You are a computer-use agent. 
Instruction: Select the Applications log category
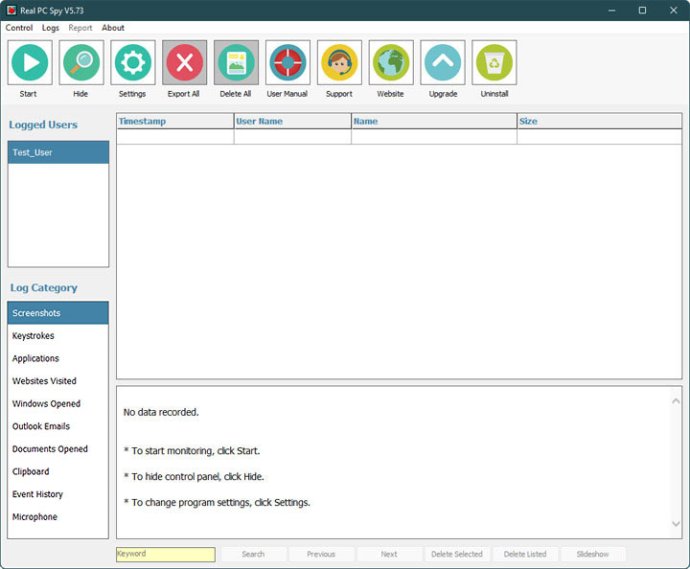(58, 358)
